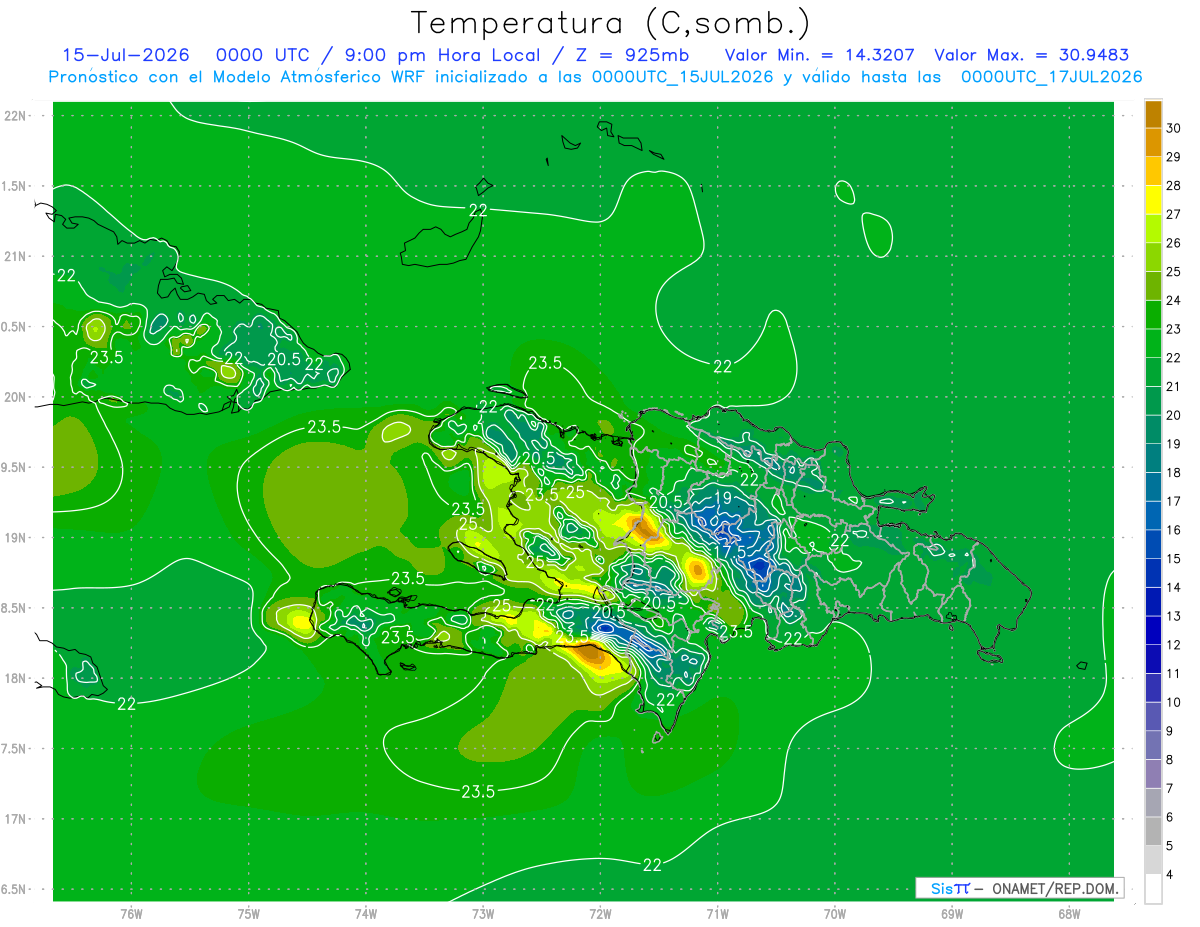Click the longitude axis label '73W'
This screenshot has height=927, width=1200.
coord(483,914)
